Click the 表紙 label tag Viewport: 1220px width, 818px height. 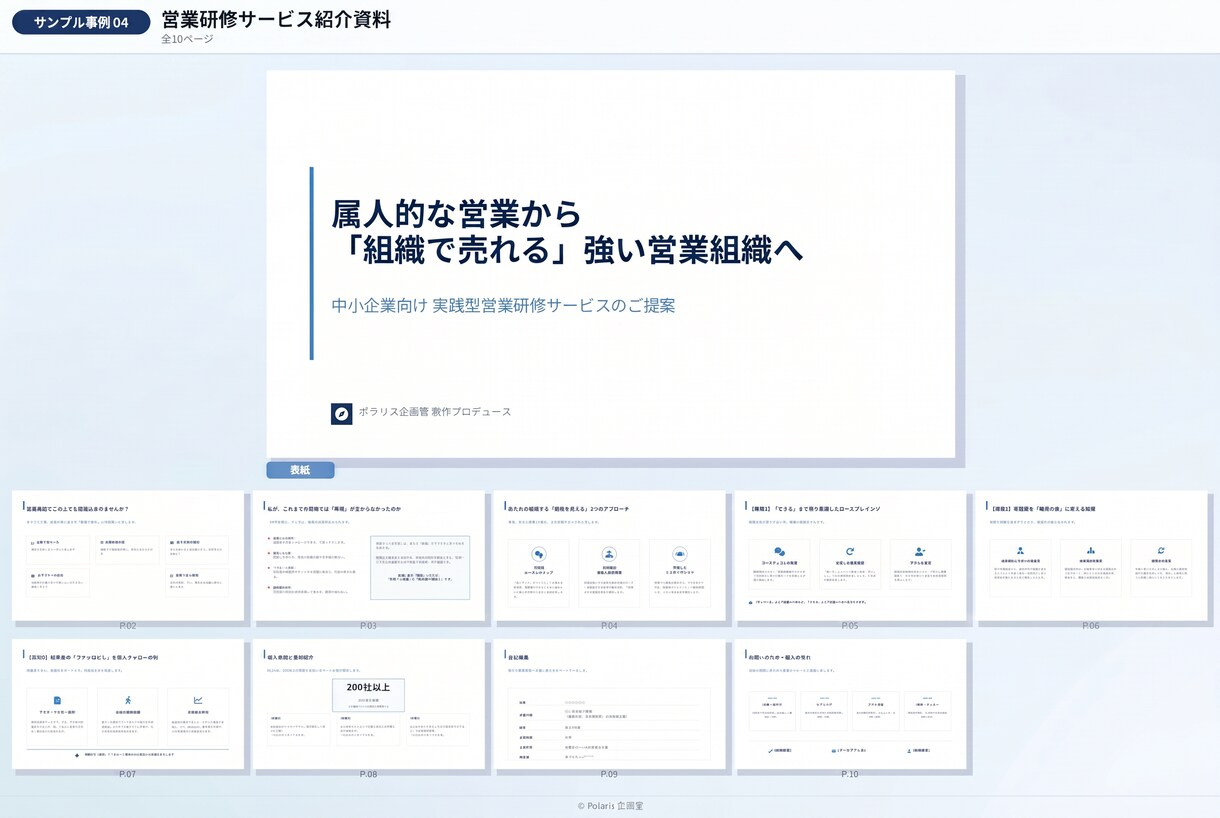tap(300, 470)
